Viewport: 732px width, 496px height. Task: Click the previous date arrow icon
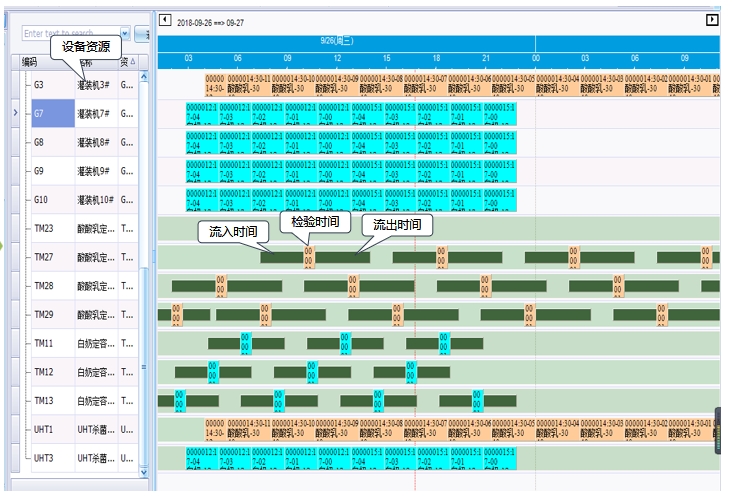pyautogui.click(x=165, y=20)
